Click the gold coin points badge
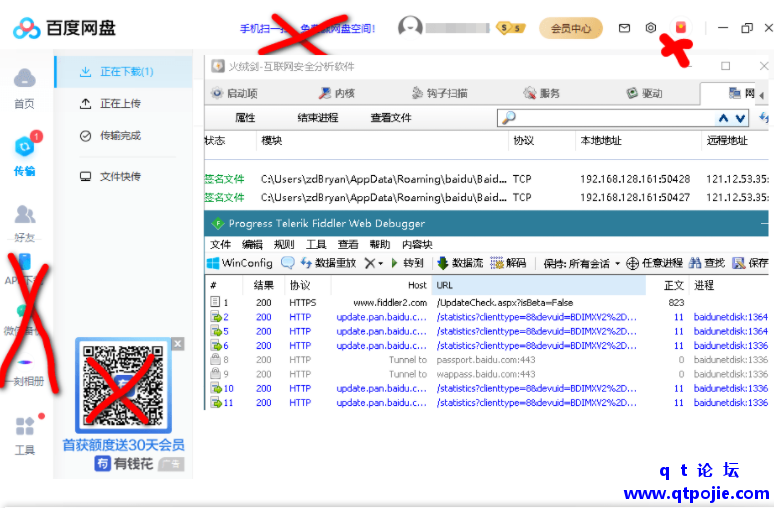 (x=510, y=28)
